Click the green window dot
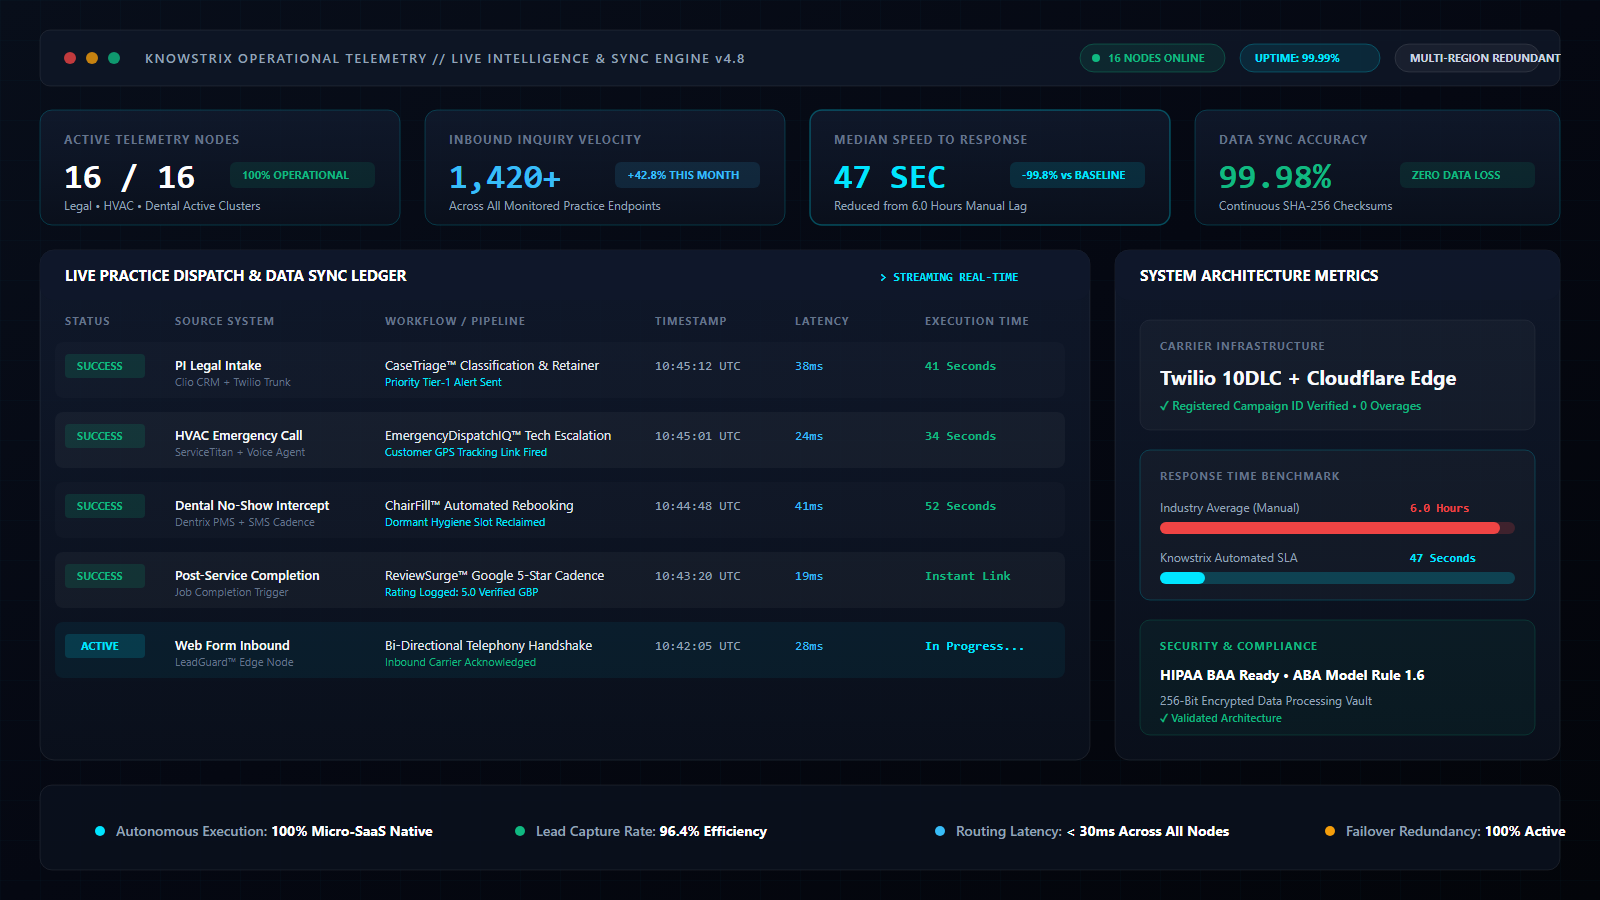Screen dimensions: 1600x900 114,58
